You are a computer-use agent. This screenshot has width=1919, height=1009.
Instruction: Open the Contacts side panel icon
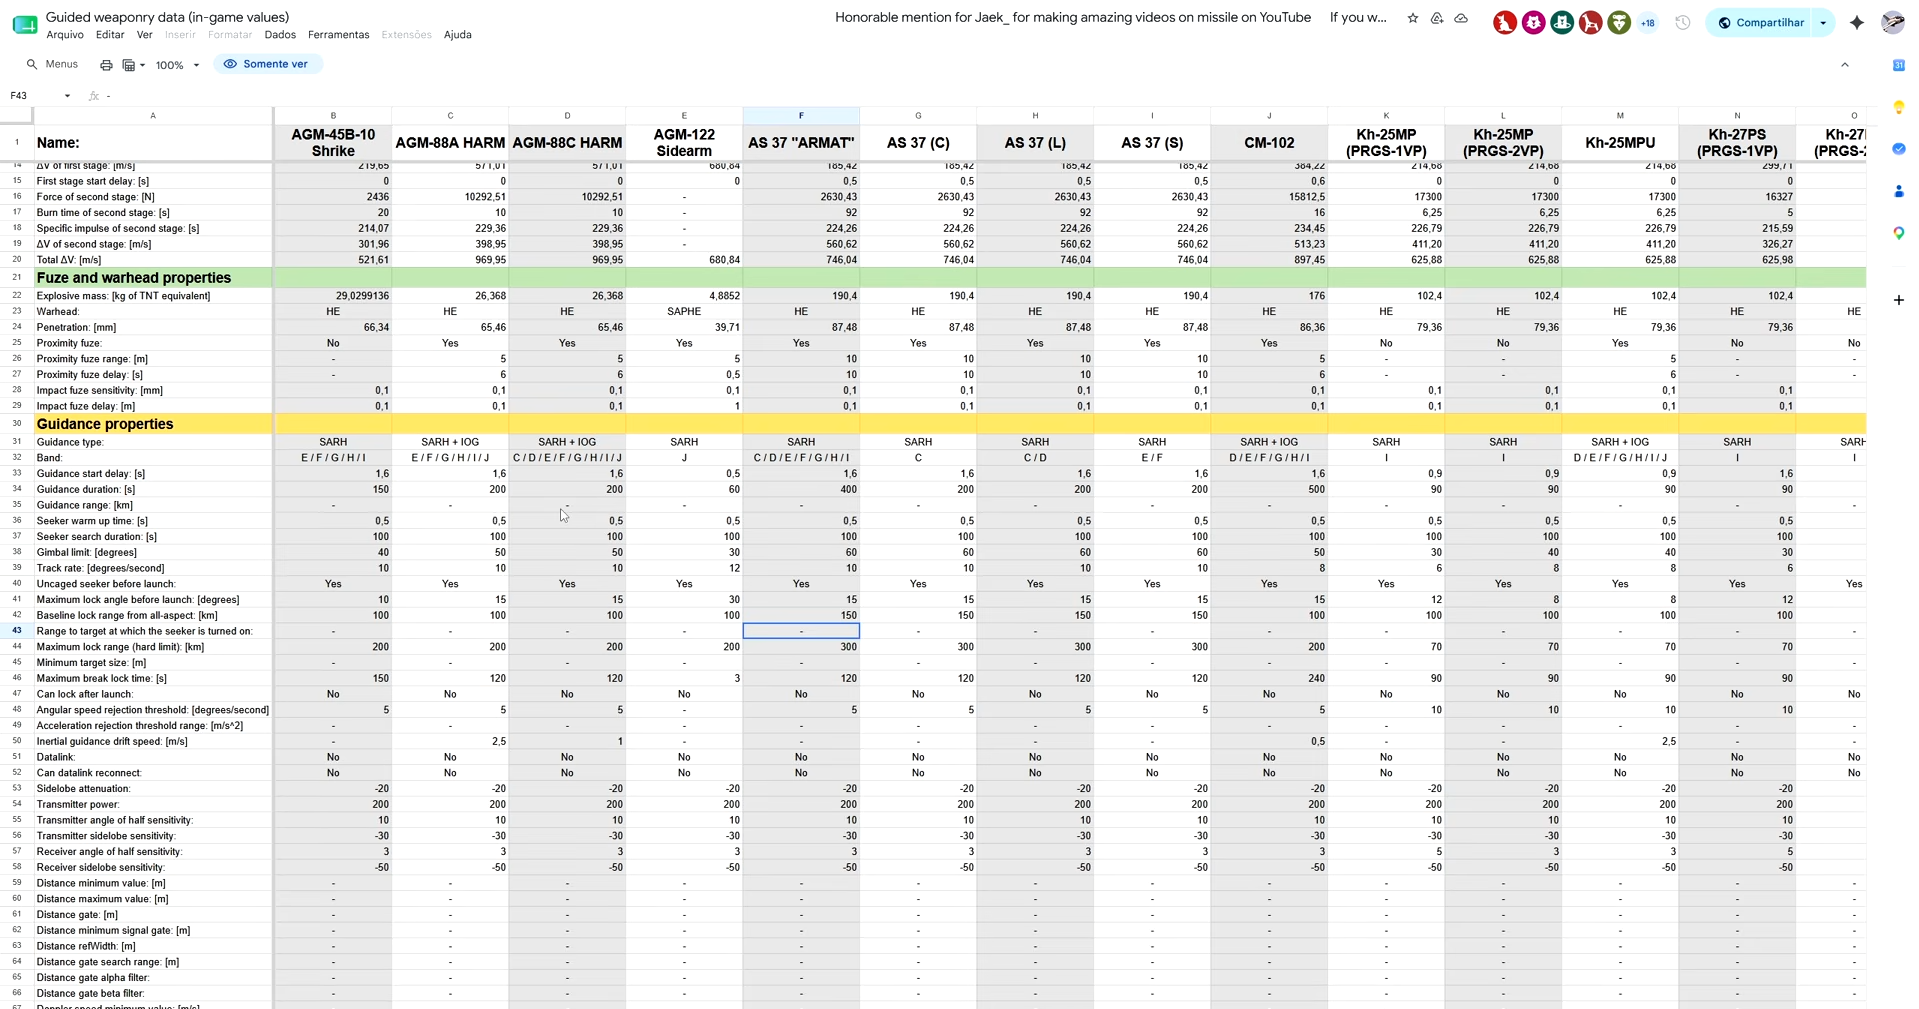tap(1898, 191)
